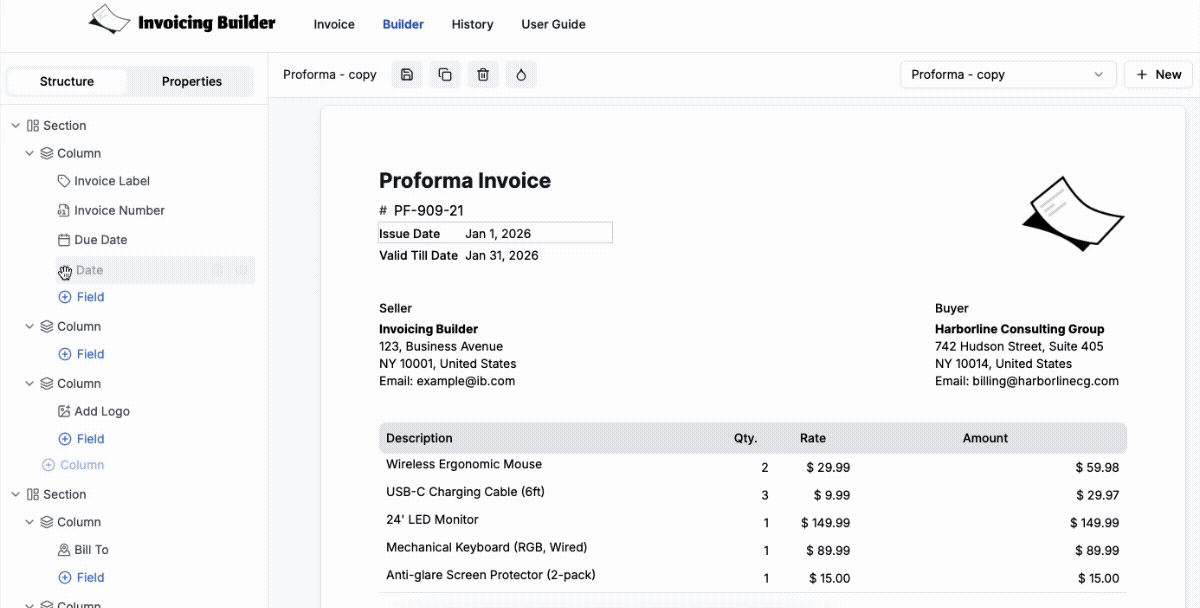1200x608 pixels.
Task: Open the User Guide page
Action: (553, 24)
